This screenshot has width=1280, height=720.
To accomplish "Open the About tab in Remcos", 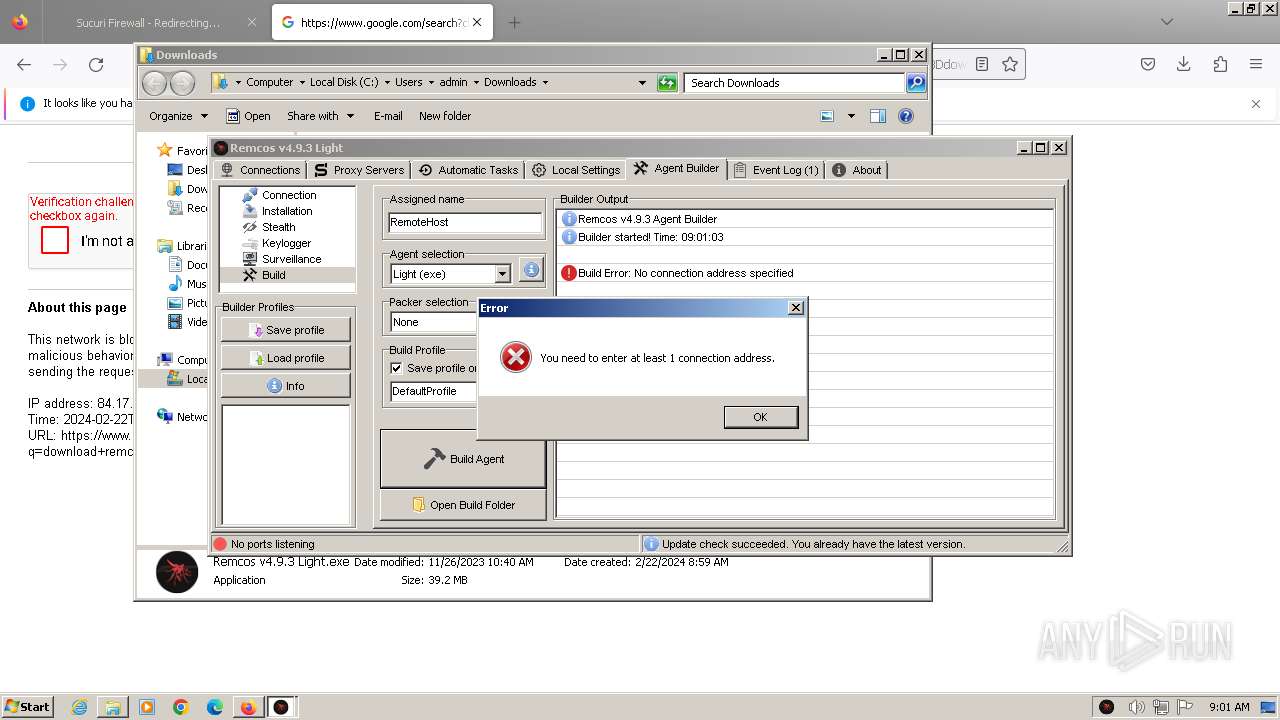I will pos(857,170).
